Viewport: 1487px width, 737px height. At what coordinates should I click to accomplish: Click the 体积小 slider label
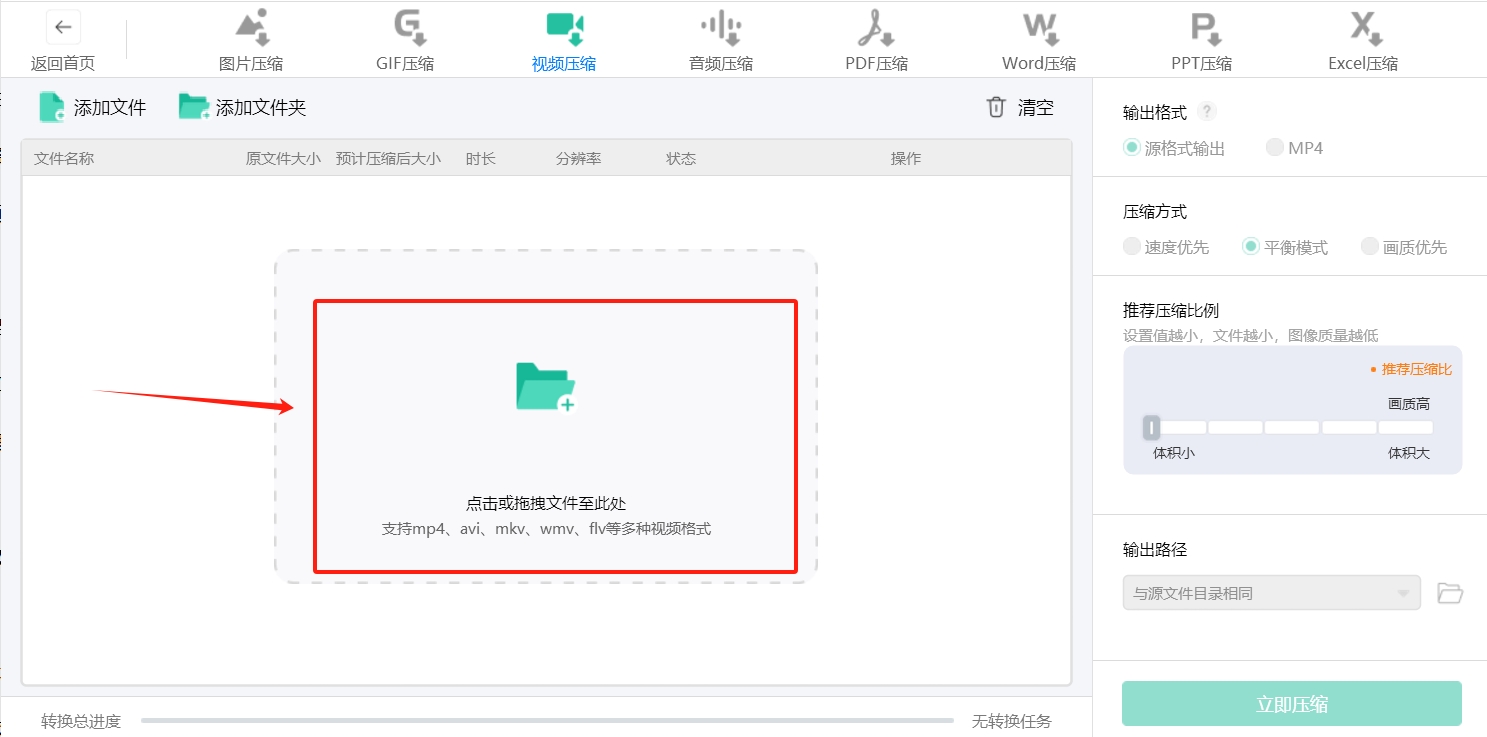(x=1174, y=453)
